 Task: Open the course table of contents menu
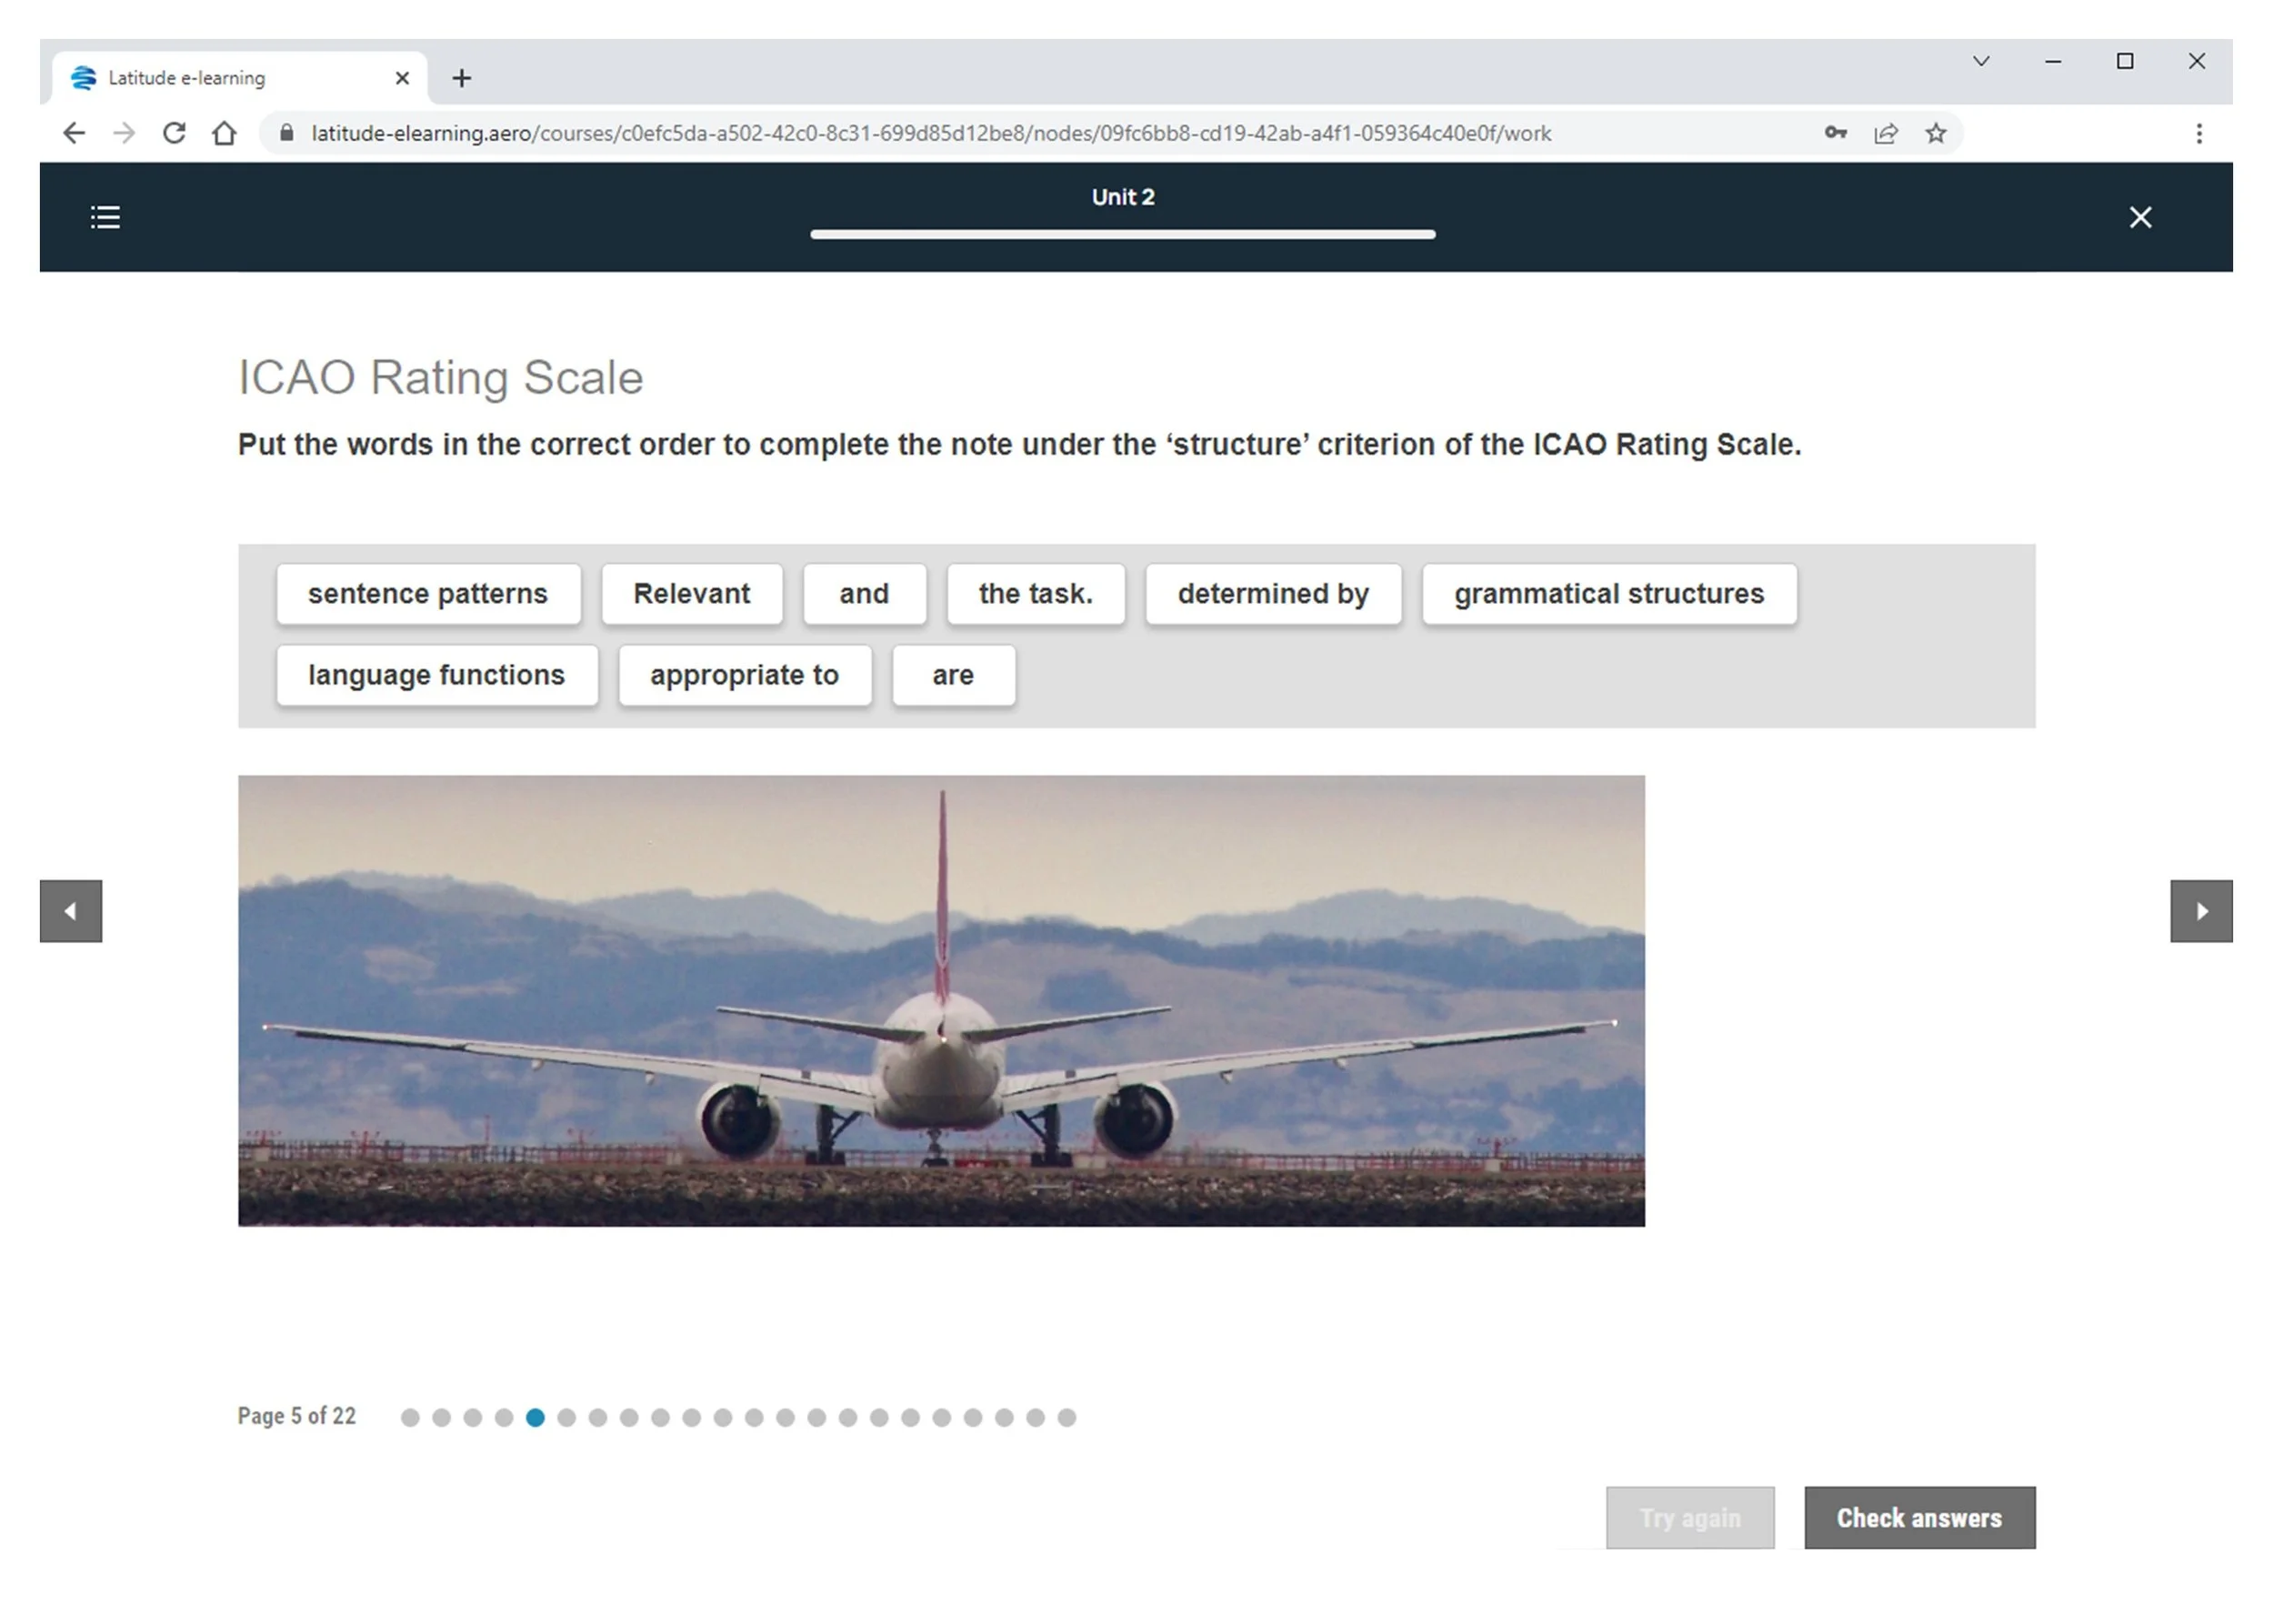(x=105, y=217)
